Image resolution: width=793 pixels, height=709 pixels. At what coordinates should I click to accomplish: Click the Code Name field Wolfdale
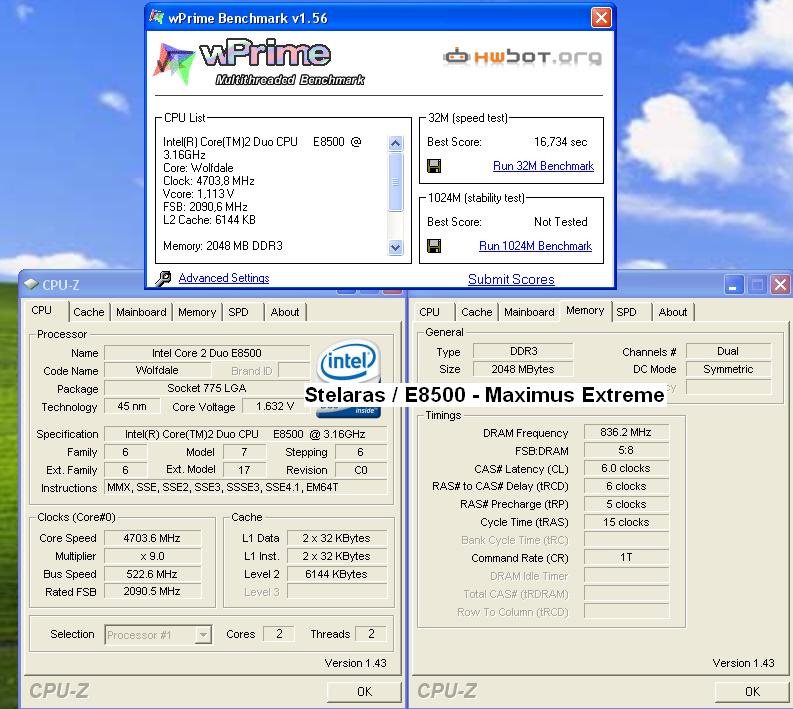157,370
